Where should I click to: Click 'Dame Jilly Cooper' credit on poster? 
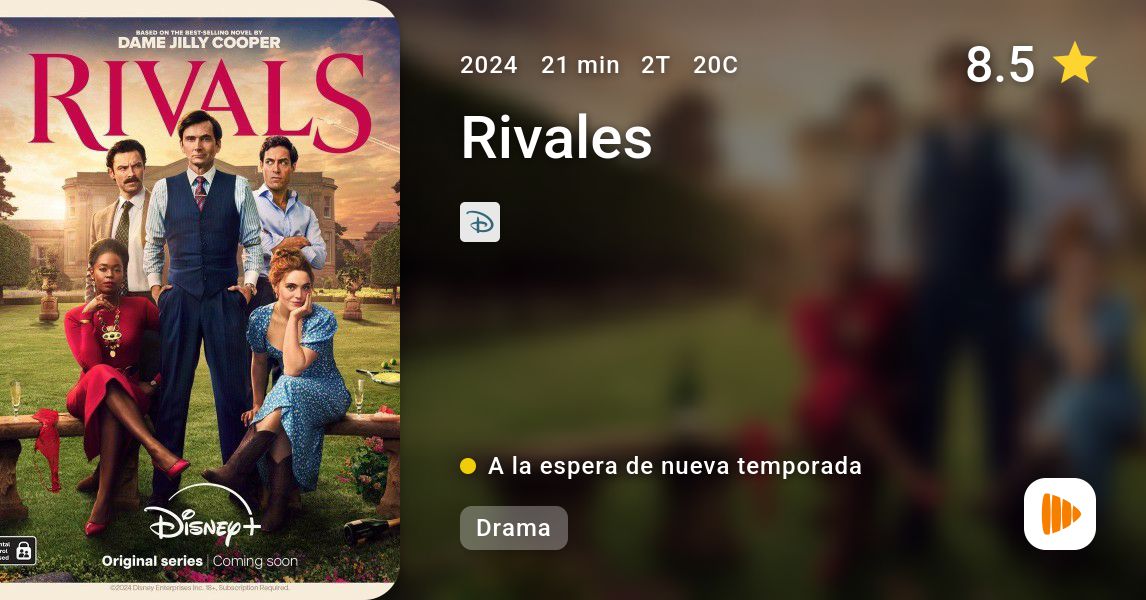click(200, 43)
